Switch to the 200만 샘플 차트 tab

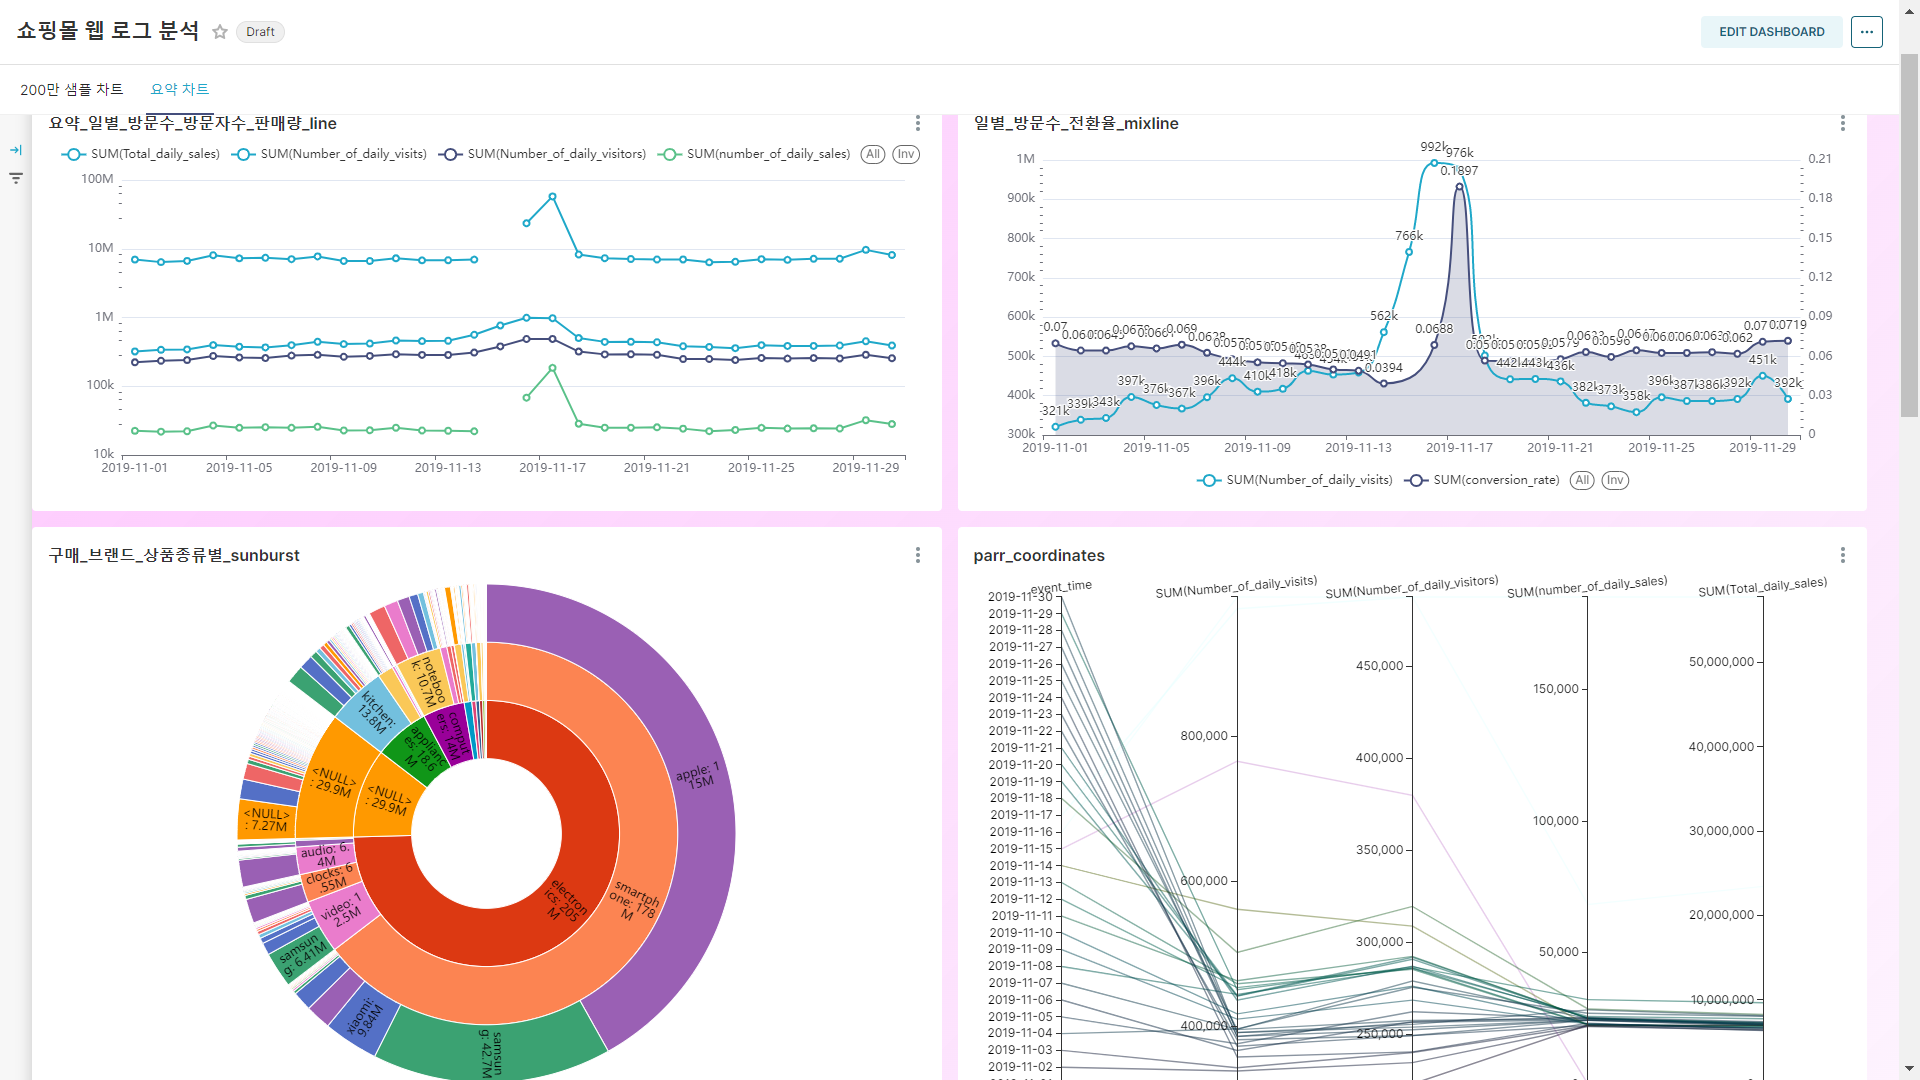coord(71,90)
